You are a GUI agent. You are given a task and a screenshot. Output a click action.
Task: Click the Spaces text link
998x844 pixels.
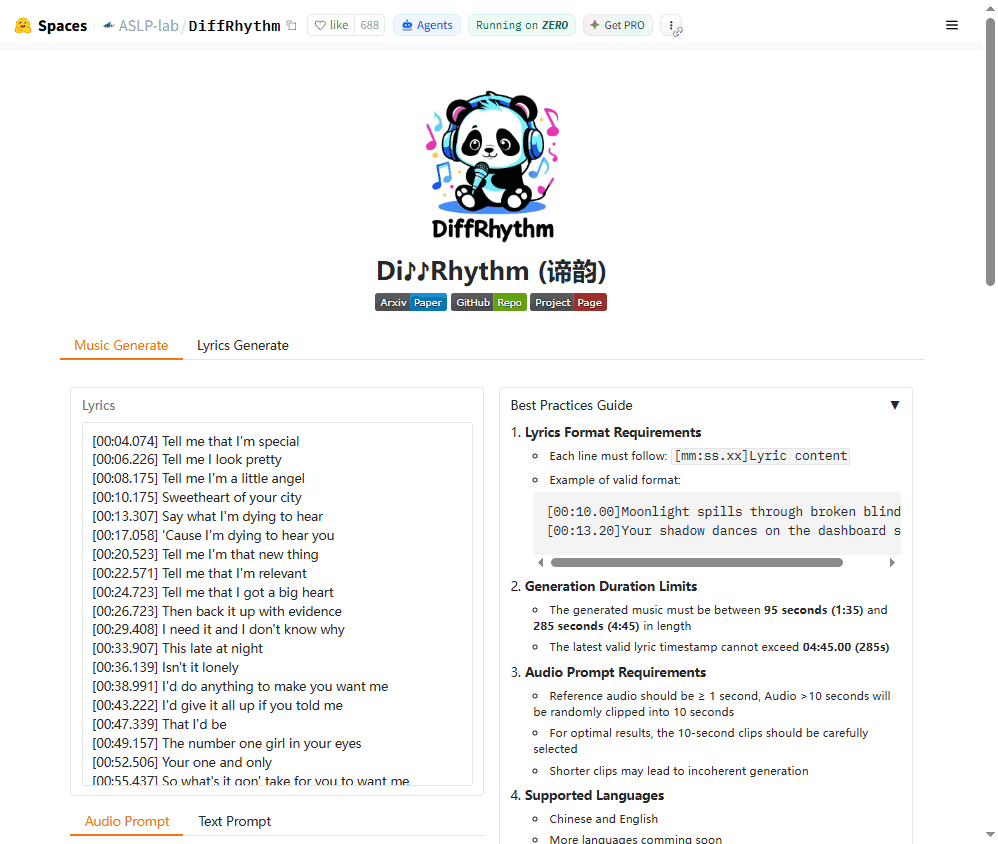point(62,25)
